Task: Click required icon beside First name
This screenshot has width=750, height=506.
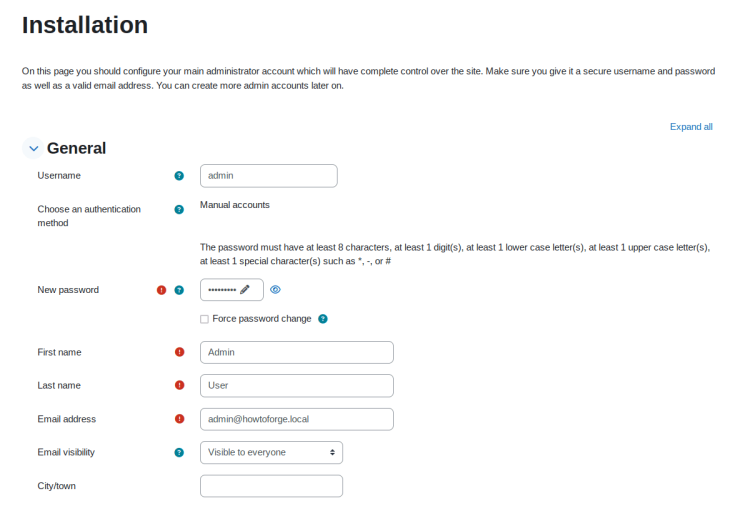Action: tap(179, 352)
